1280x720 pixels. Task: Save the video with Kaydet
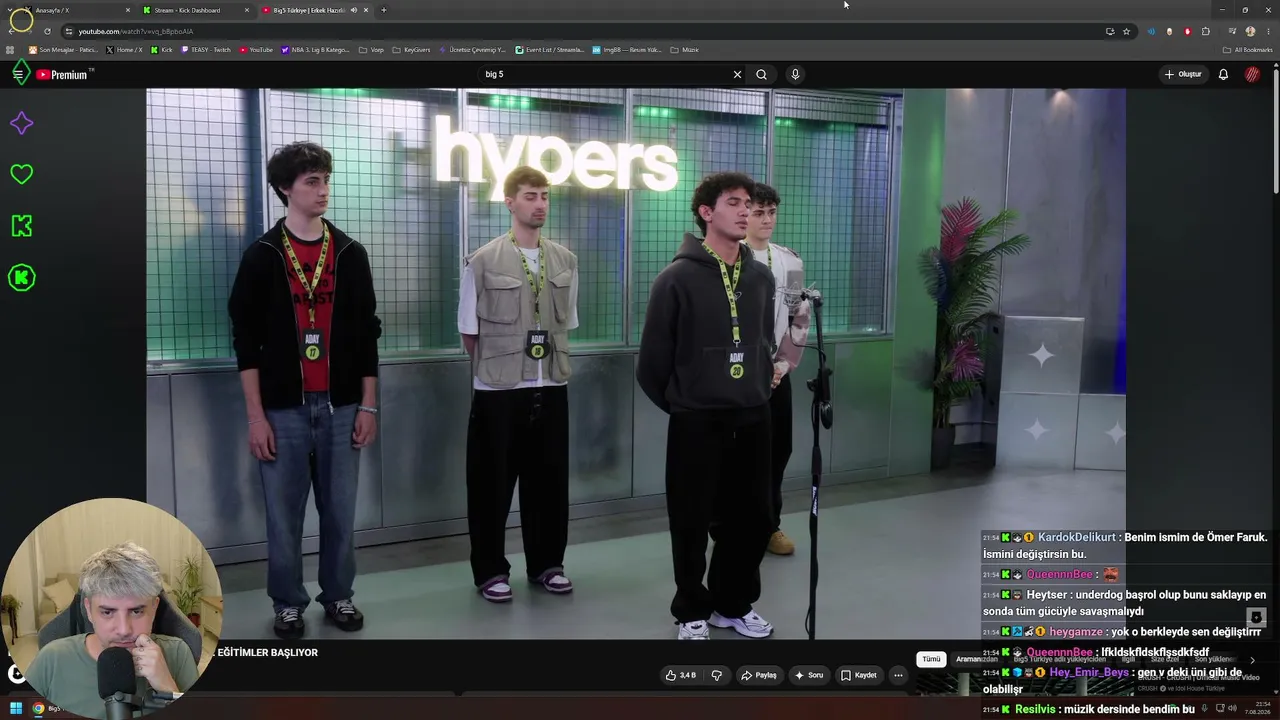[858, 675]
